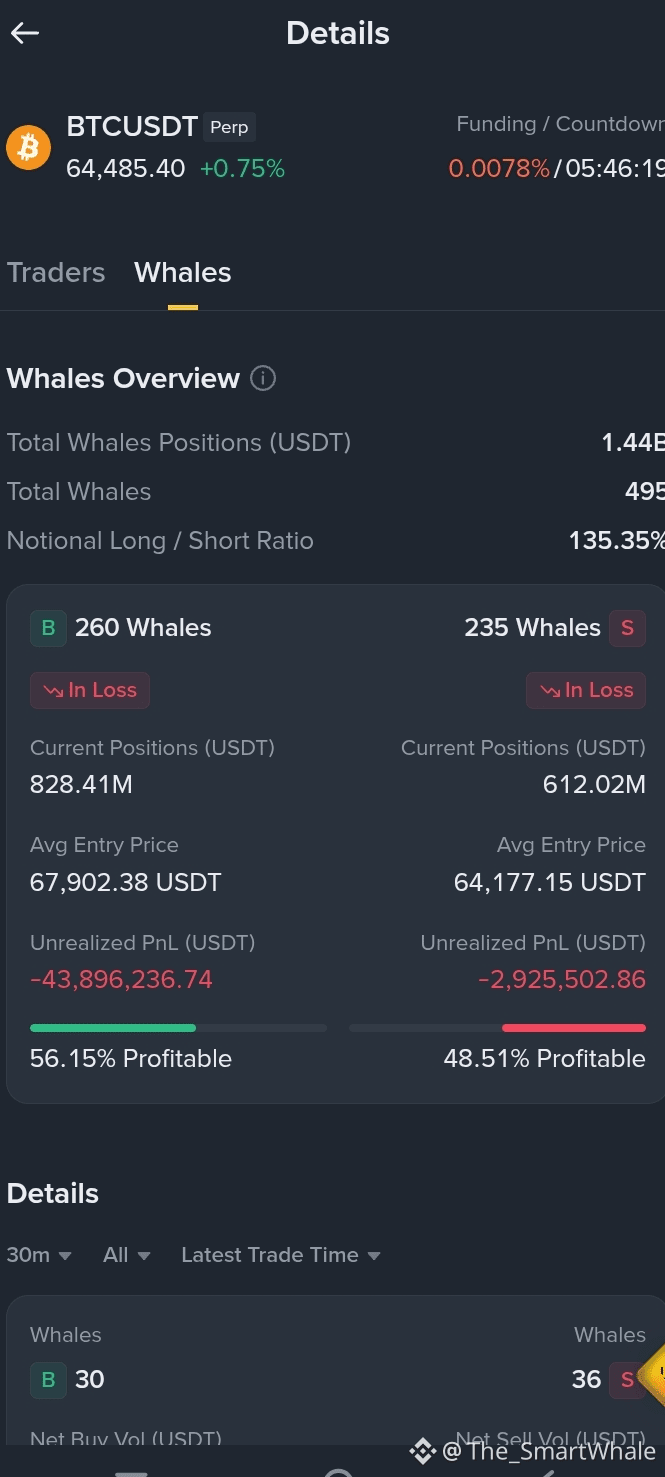This screenshot has width=665, height=1477.
Task: Click the green 56.15% Profitable bar
Action: tap(113, 1028)
